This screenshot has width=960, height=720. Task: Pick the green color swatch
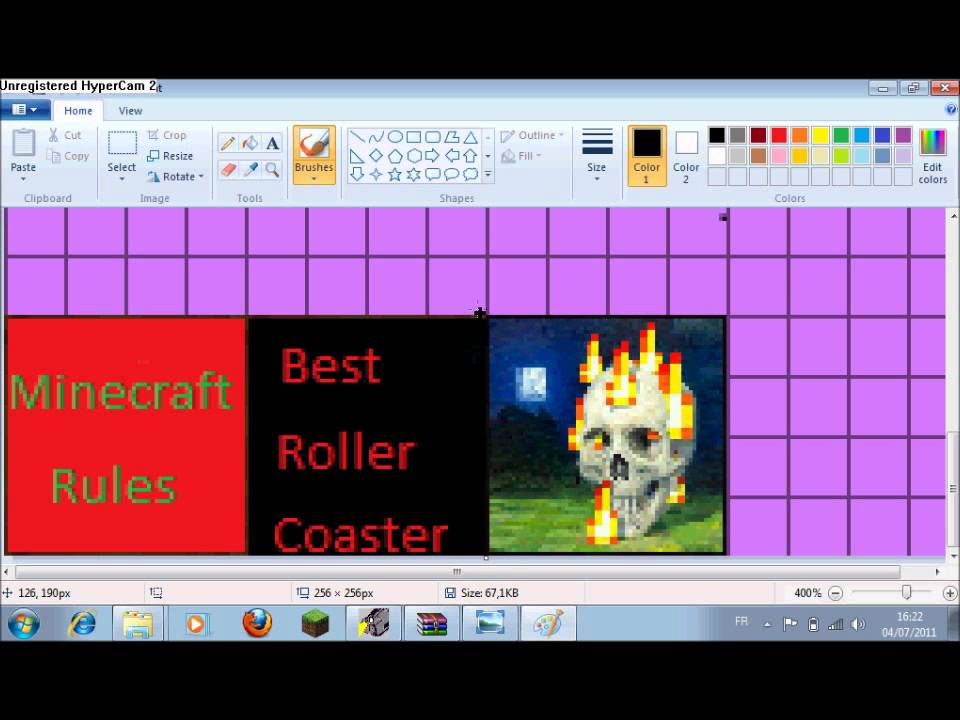pyautogui.click(x=841, y=135)
